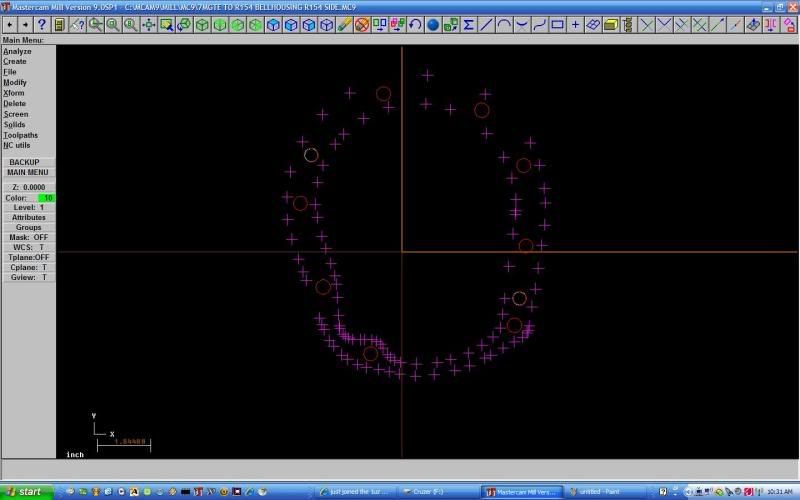
Task: Click the yellow solid block icon
Action: point(611,24)
